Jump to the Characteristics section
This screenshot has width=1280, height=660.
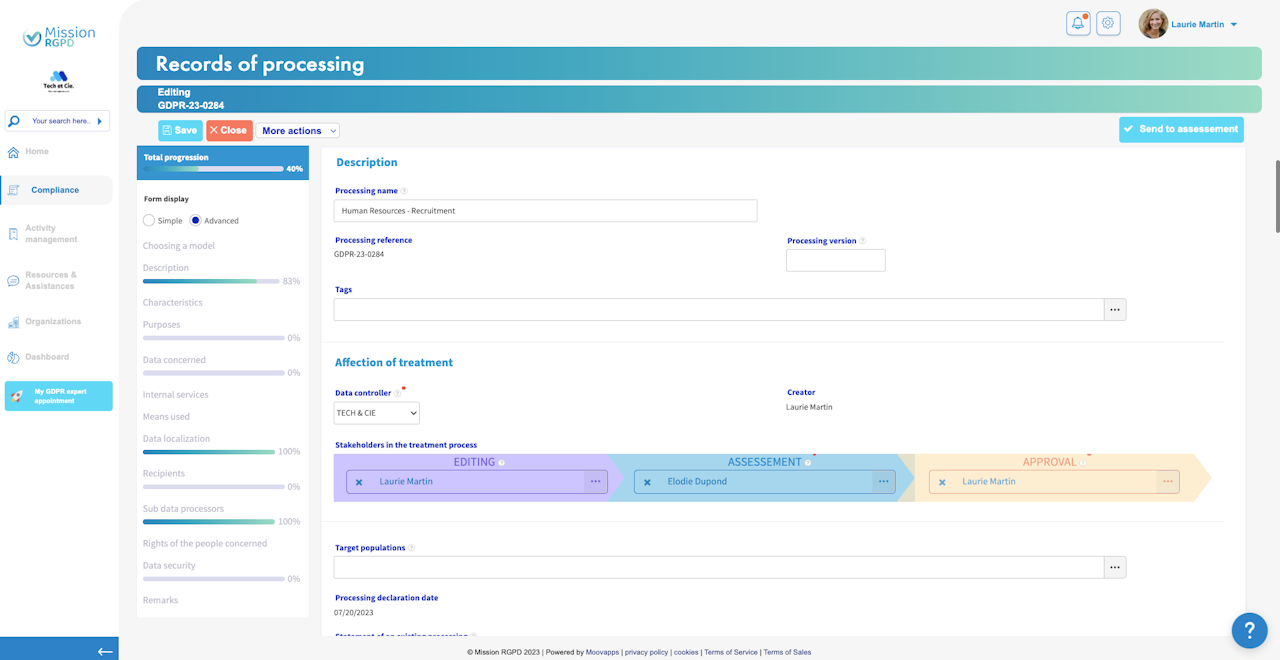pyautogui.click(x=173, y=302)
